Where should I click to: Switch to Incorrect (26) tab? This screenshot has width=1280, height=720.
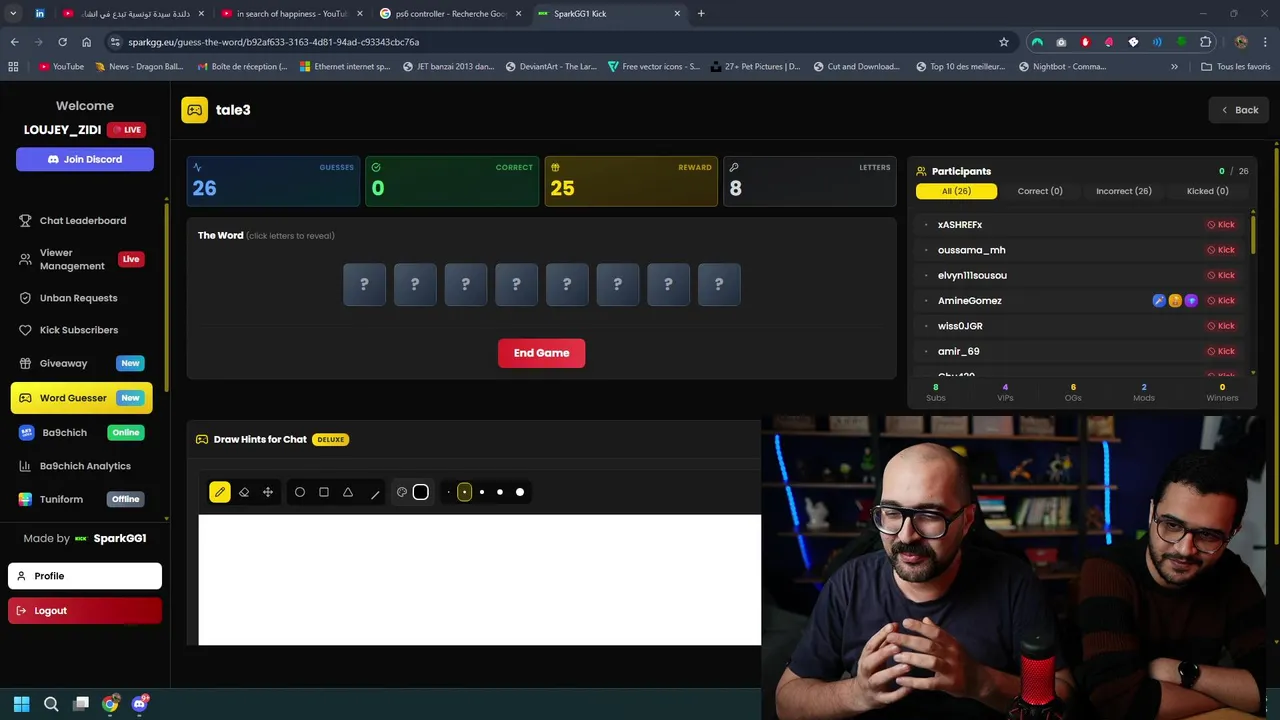1124,191
